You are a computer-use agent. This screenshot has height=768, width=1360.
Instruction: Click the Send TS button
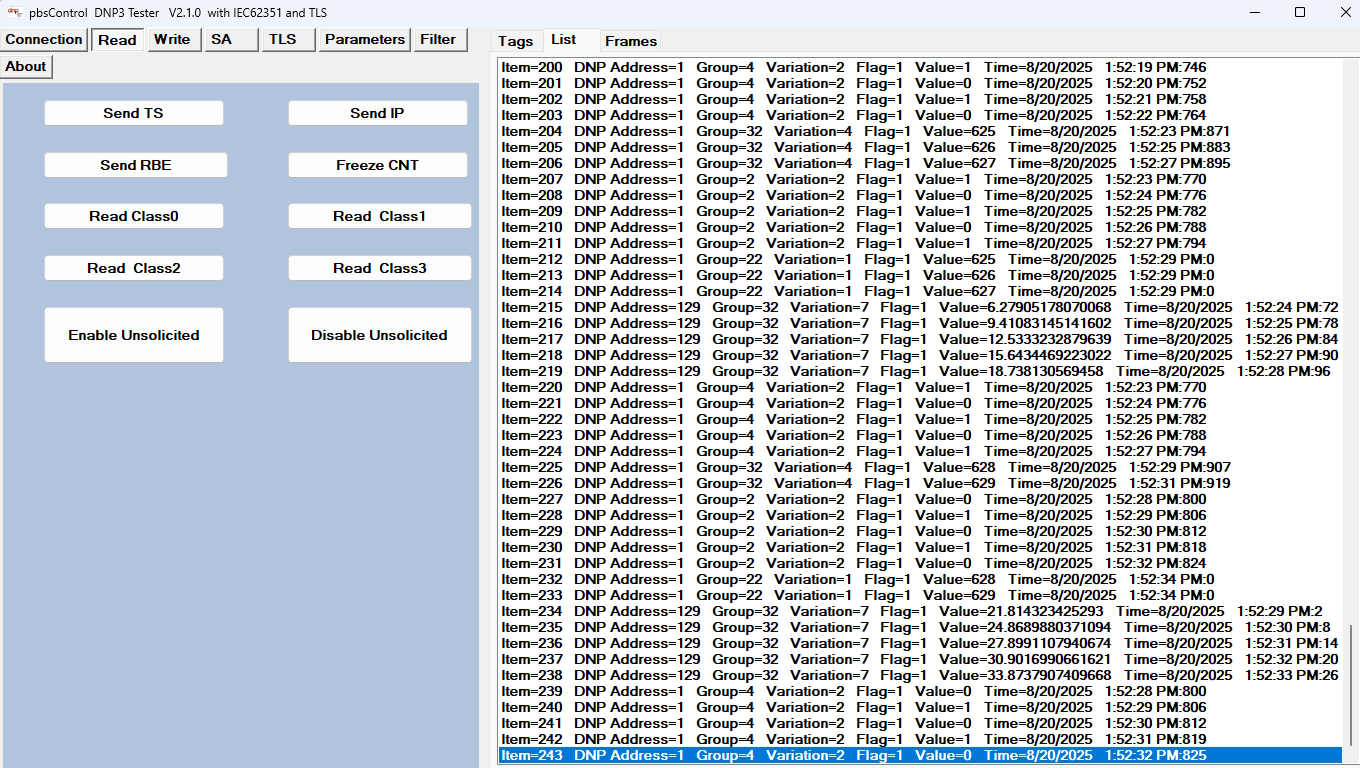(x=133, y=112)
